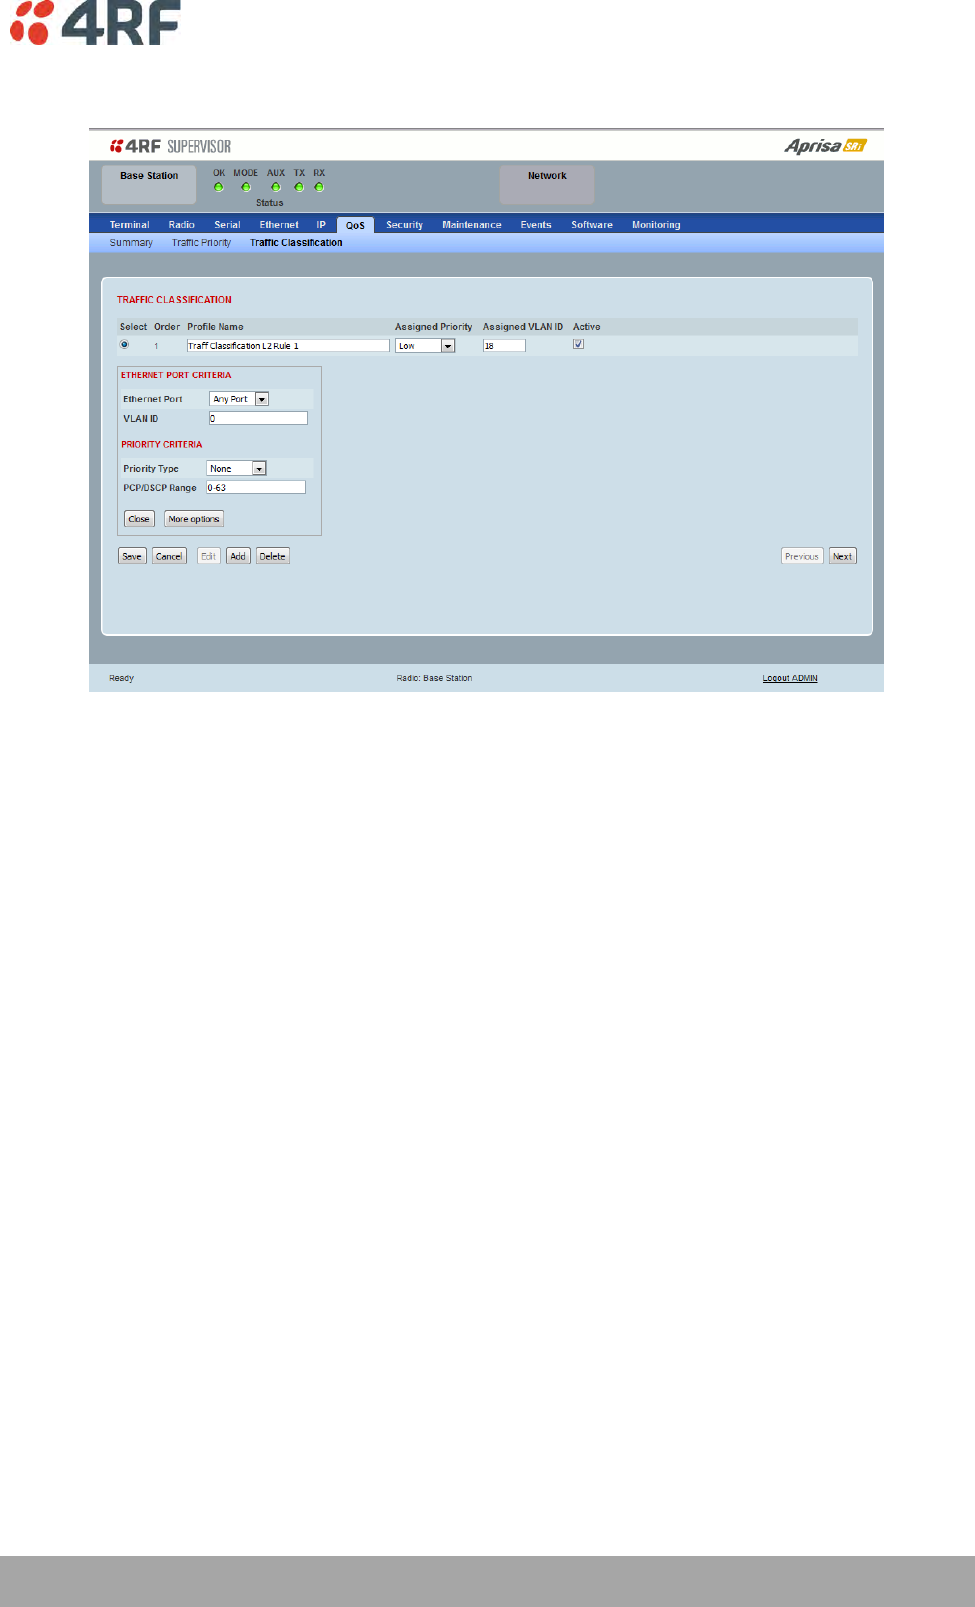The width and height of the screenshot is (975, 1607).
Task: Open the Radio tab
Action: [182, 225]
